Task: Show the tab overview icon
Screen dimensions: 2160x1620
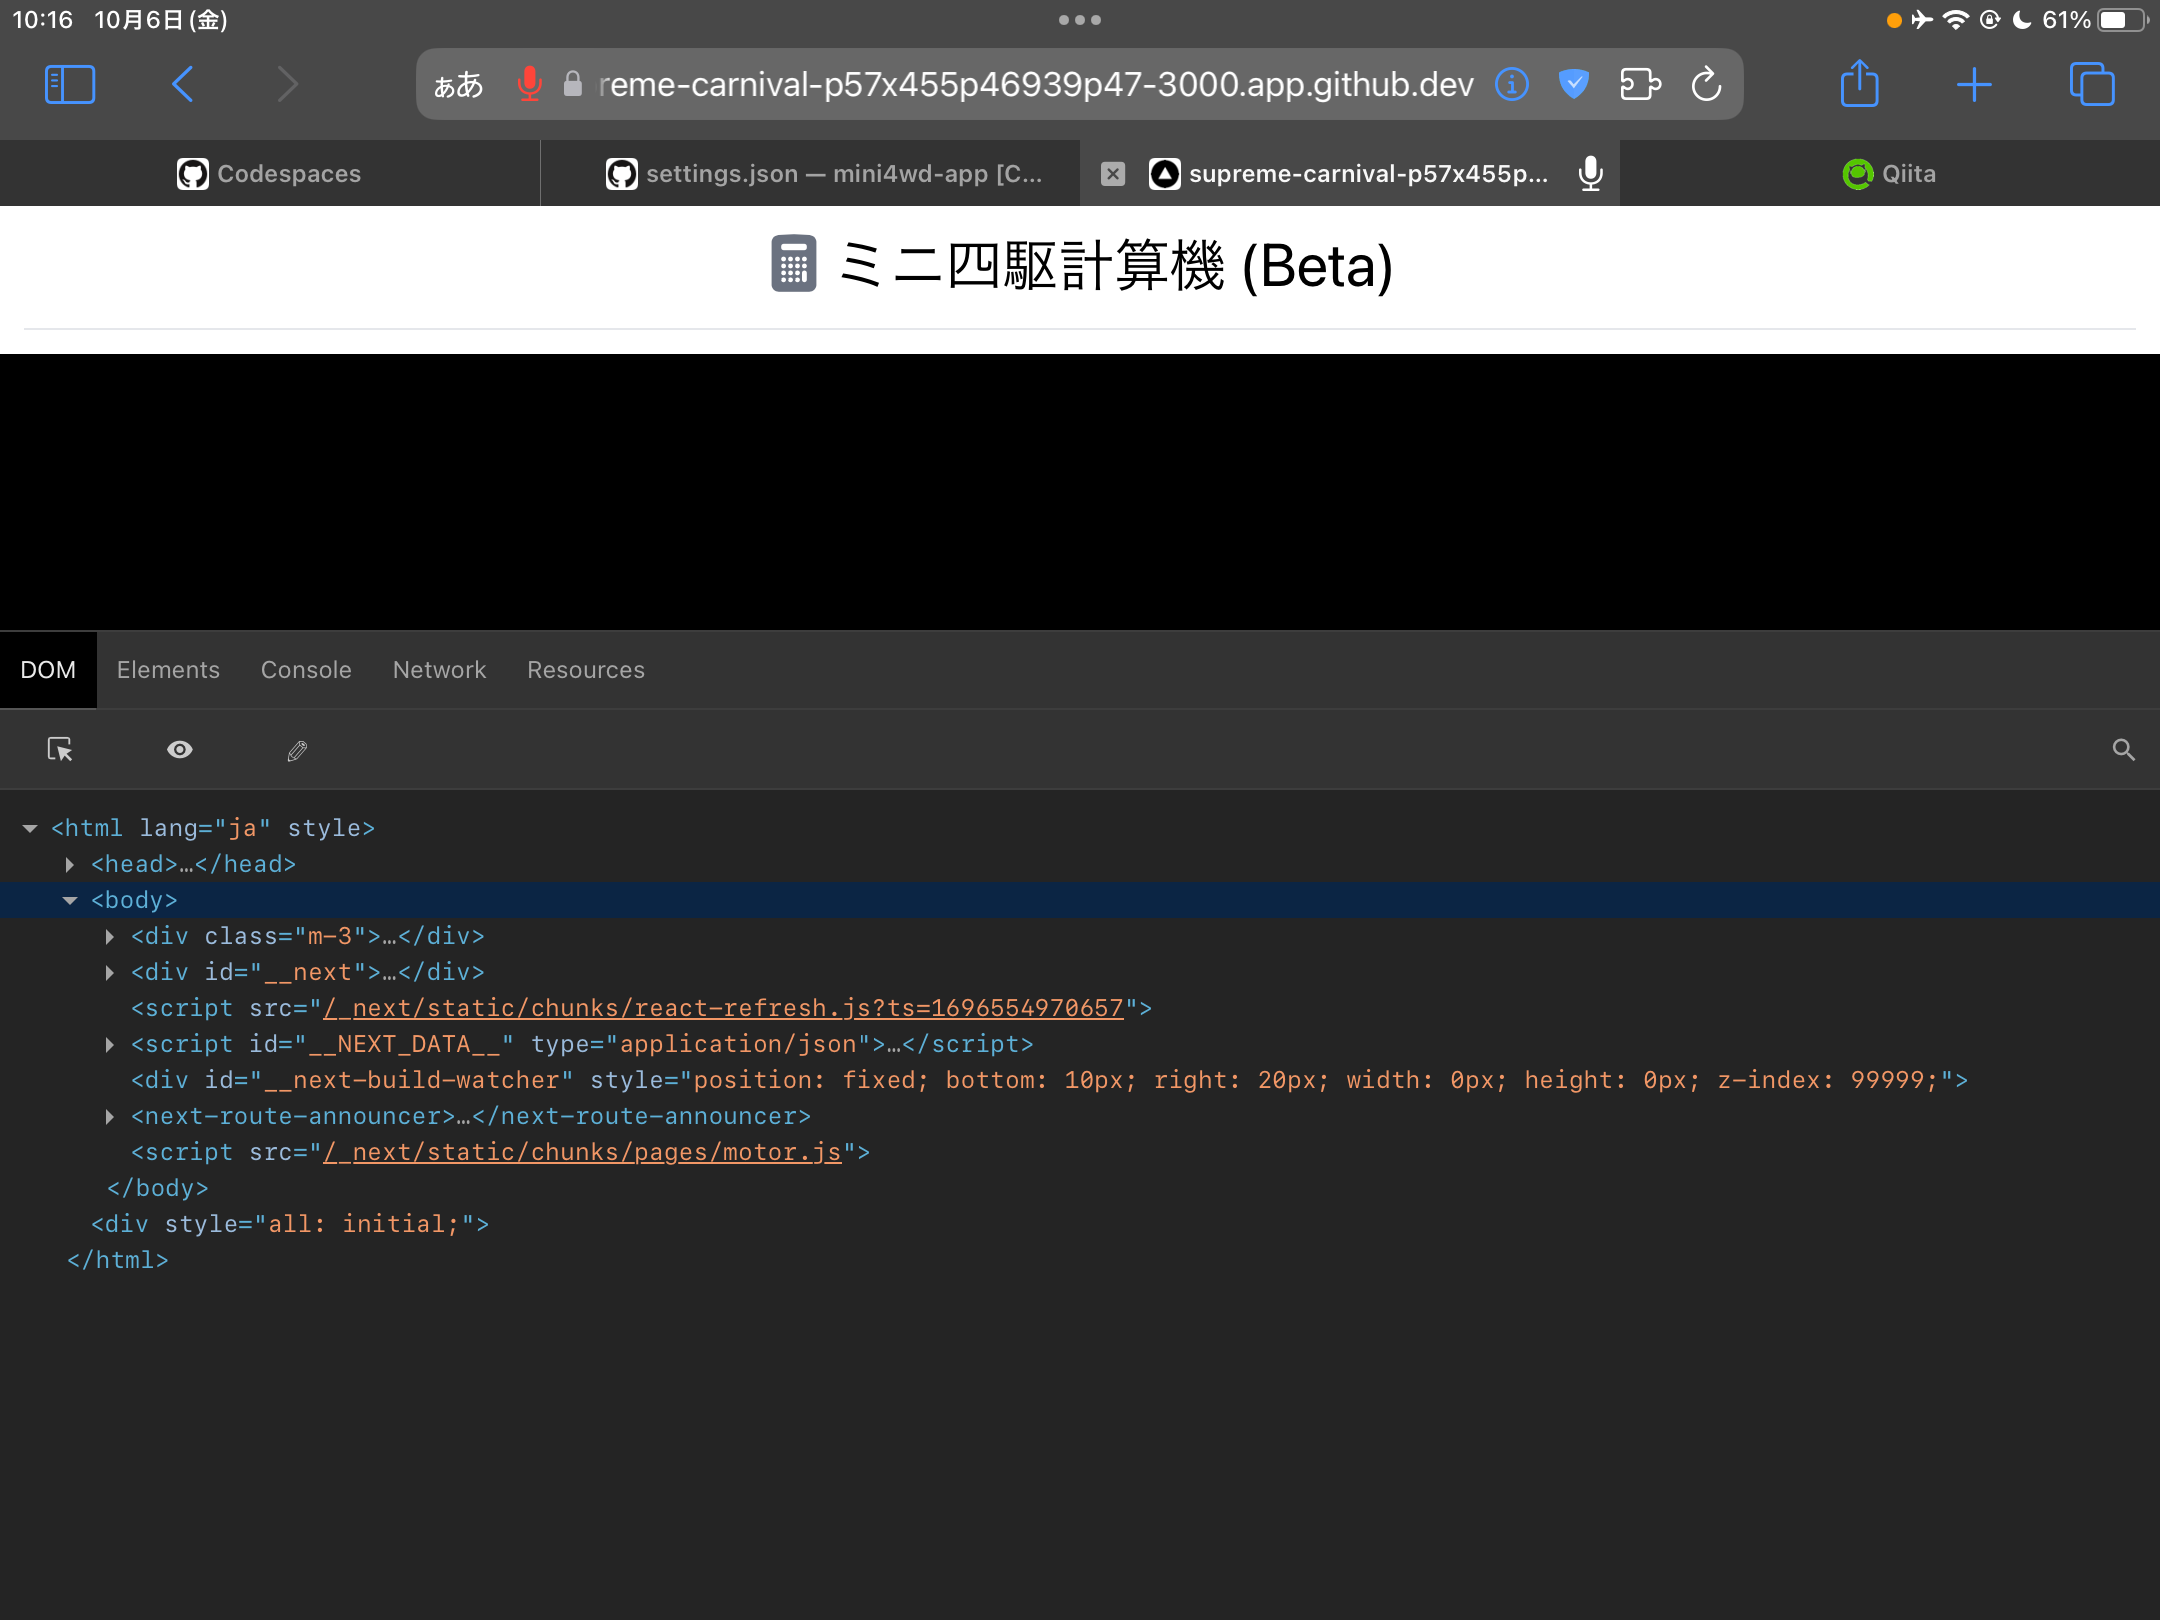Action: point(2091,85)
